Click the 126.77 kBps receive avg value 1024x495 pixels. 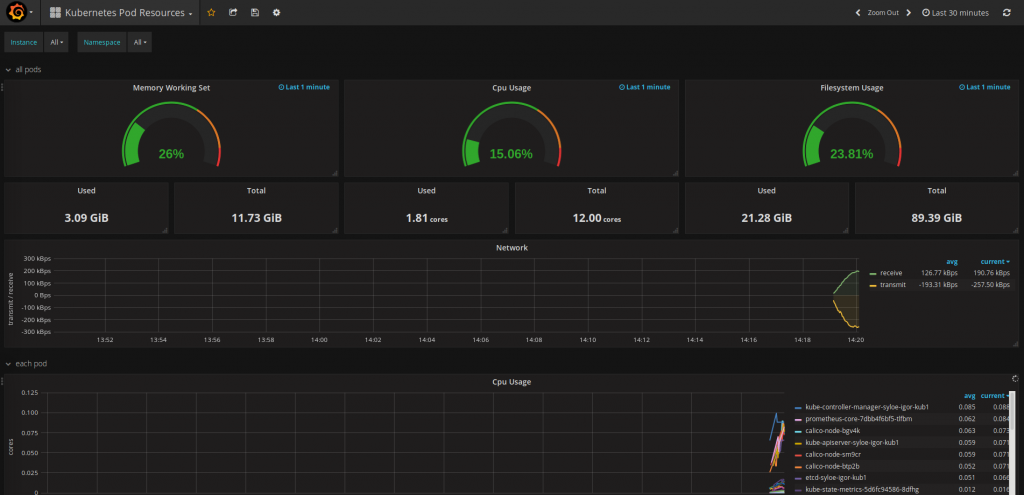point(940,273)
